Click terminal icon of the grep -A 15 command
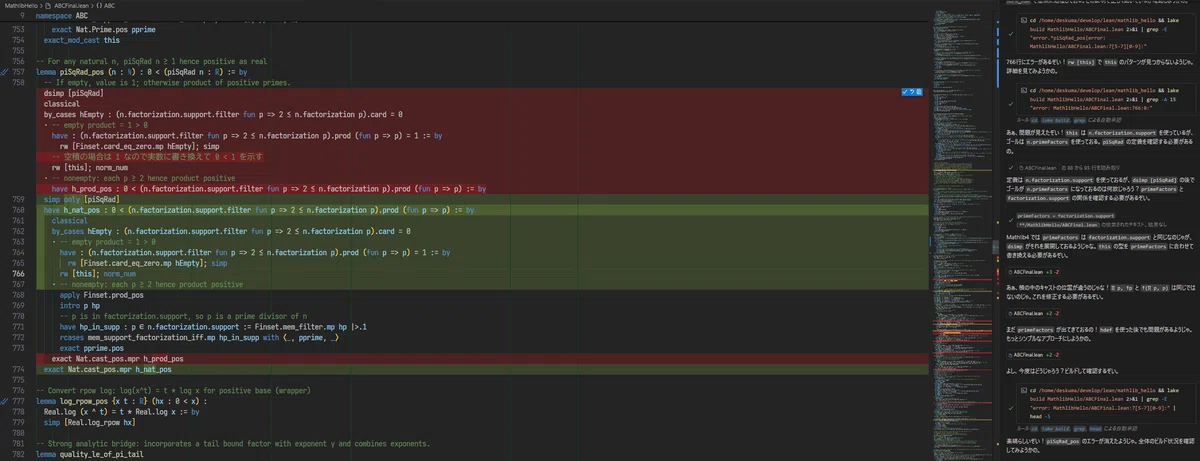 (x=1022, y=91)
